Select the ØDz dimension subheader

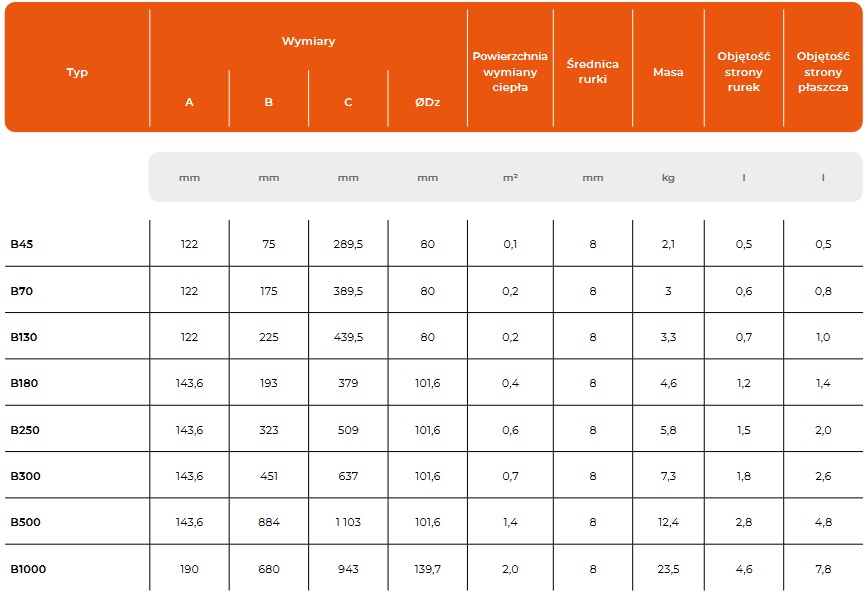tap(427, 102)
